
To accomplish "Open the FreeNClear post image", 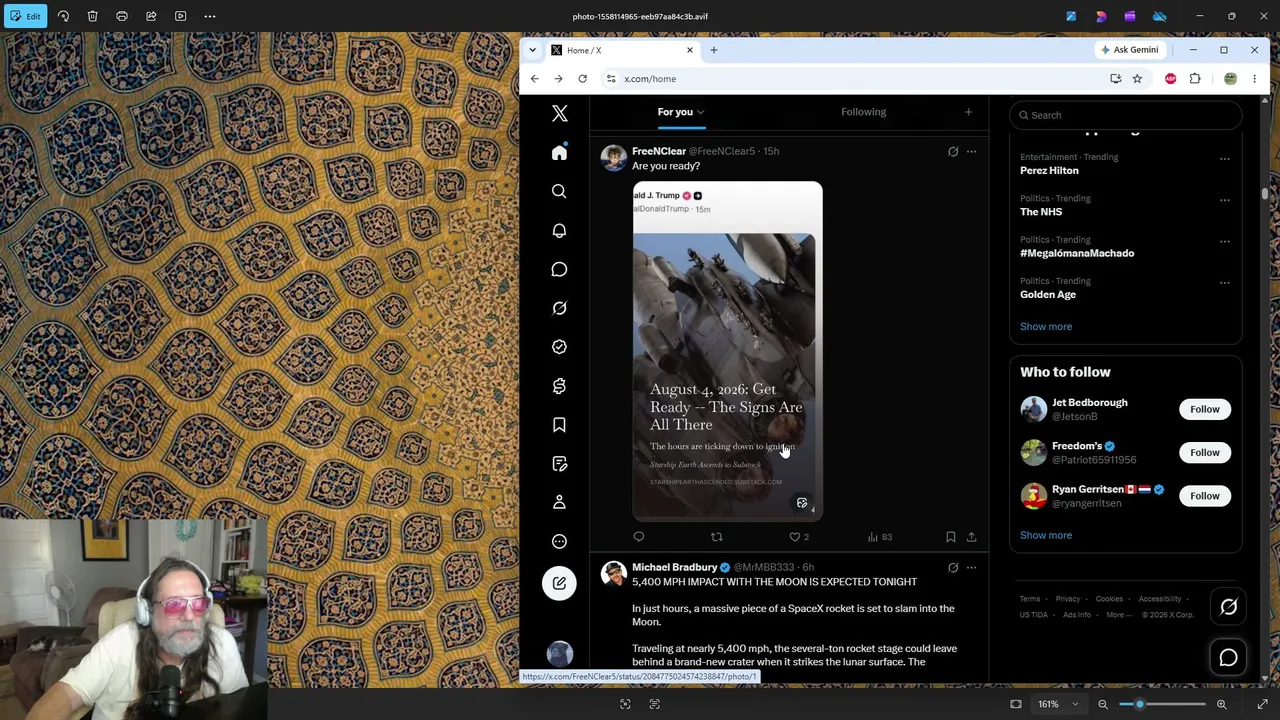I will pos(727,351).
